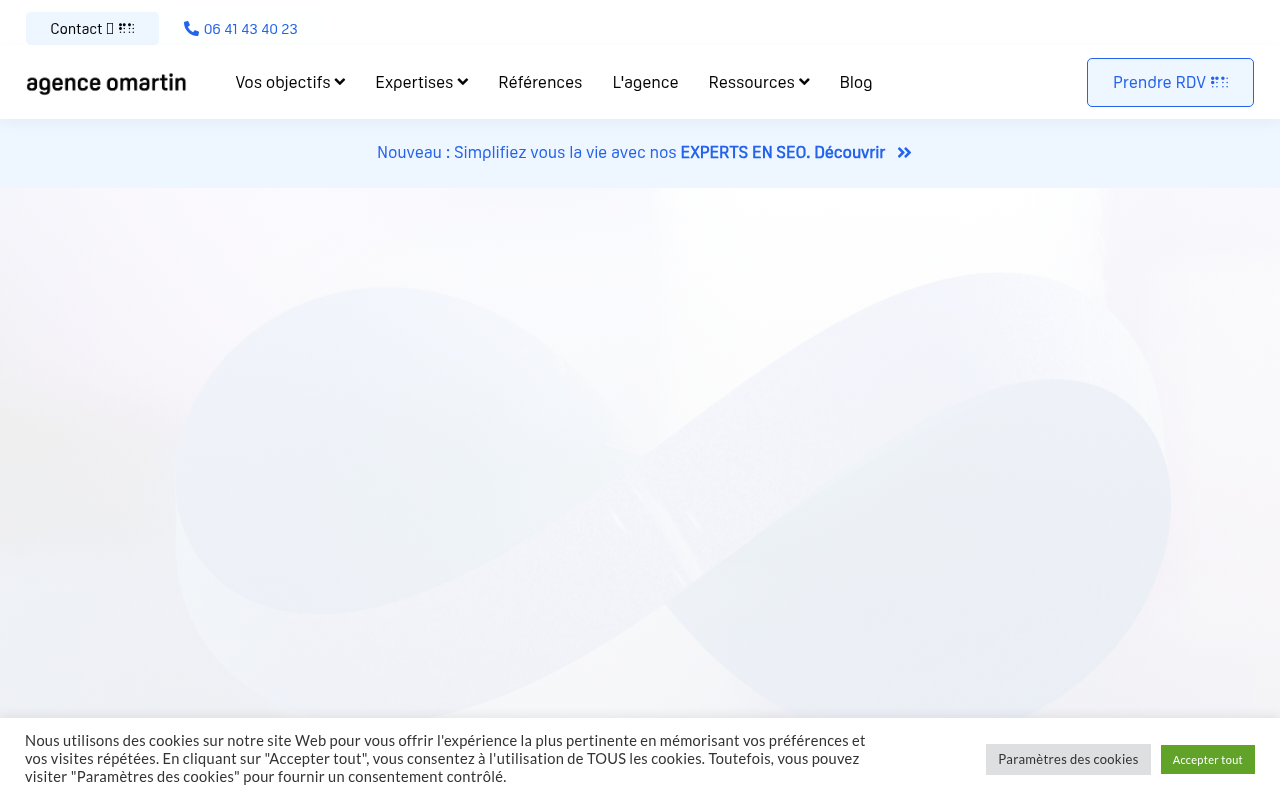Click the cookie notice text starting "Nous utilisons des cookies"
1280x800 pixels.
445,758
